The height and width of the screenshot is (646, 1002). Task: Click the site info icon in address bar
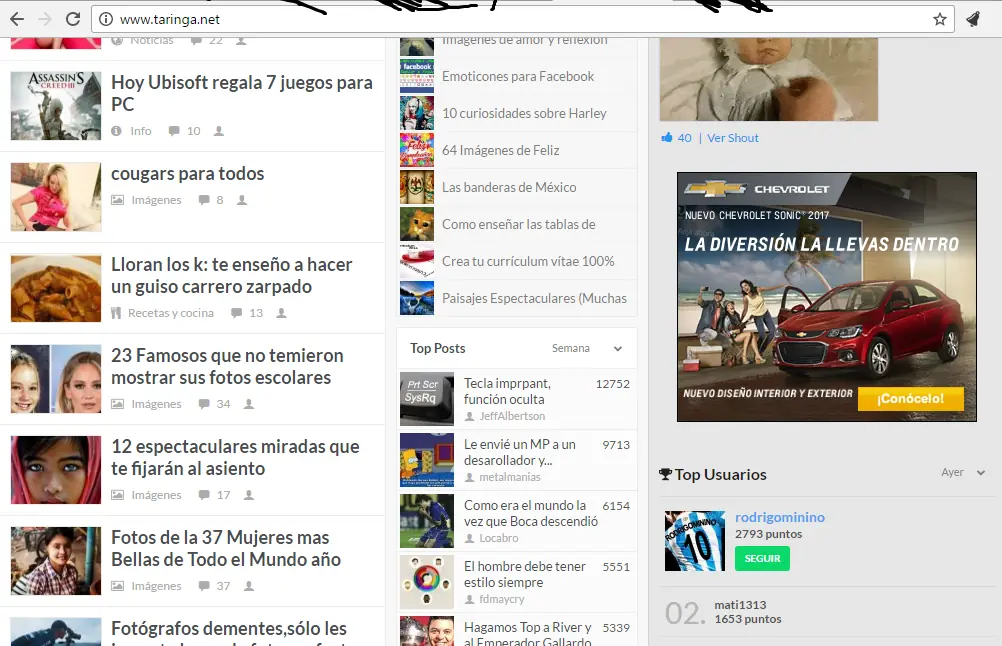106,19
